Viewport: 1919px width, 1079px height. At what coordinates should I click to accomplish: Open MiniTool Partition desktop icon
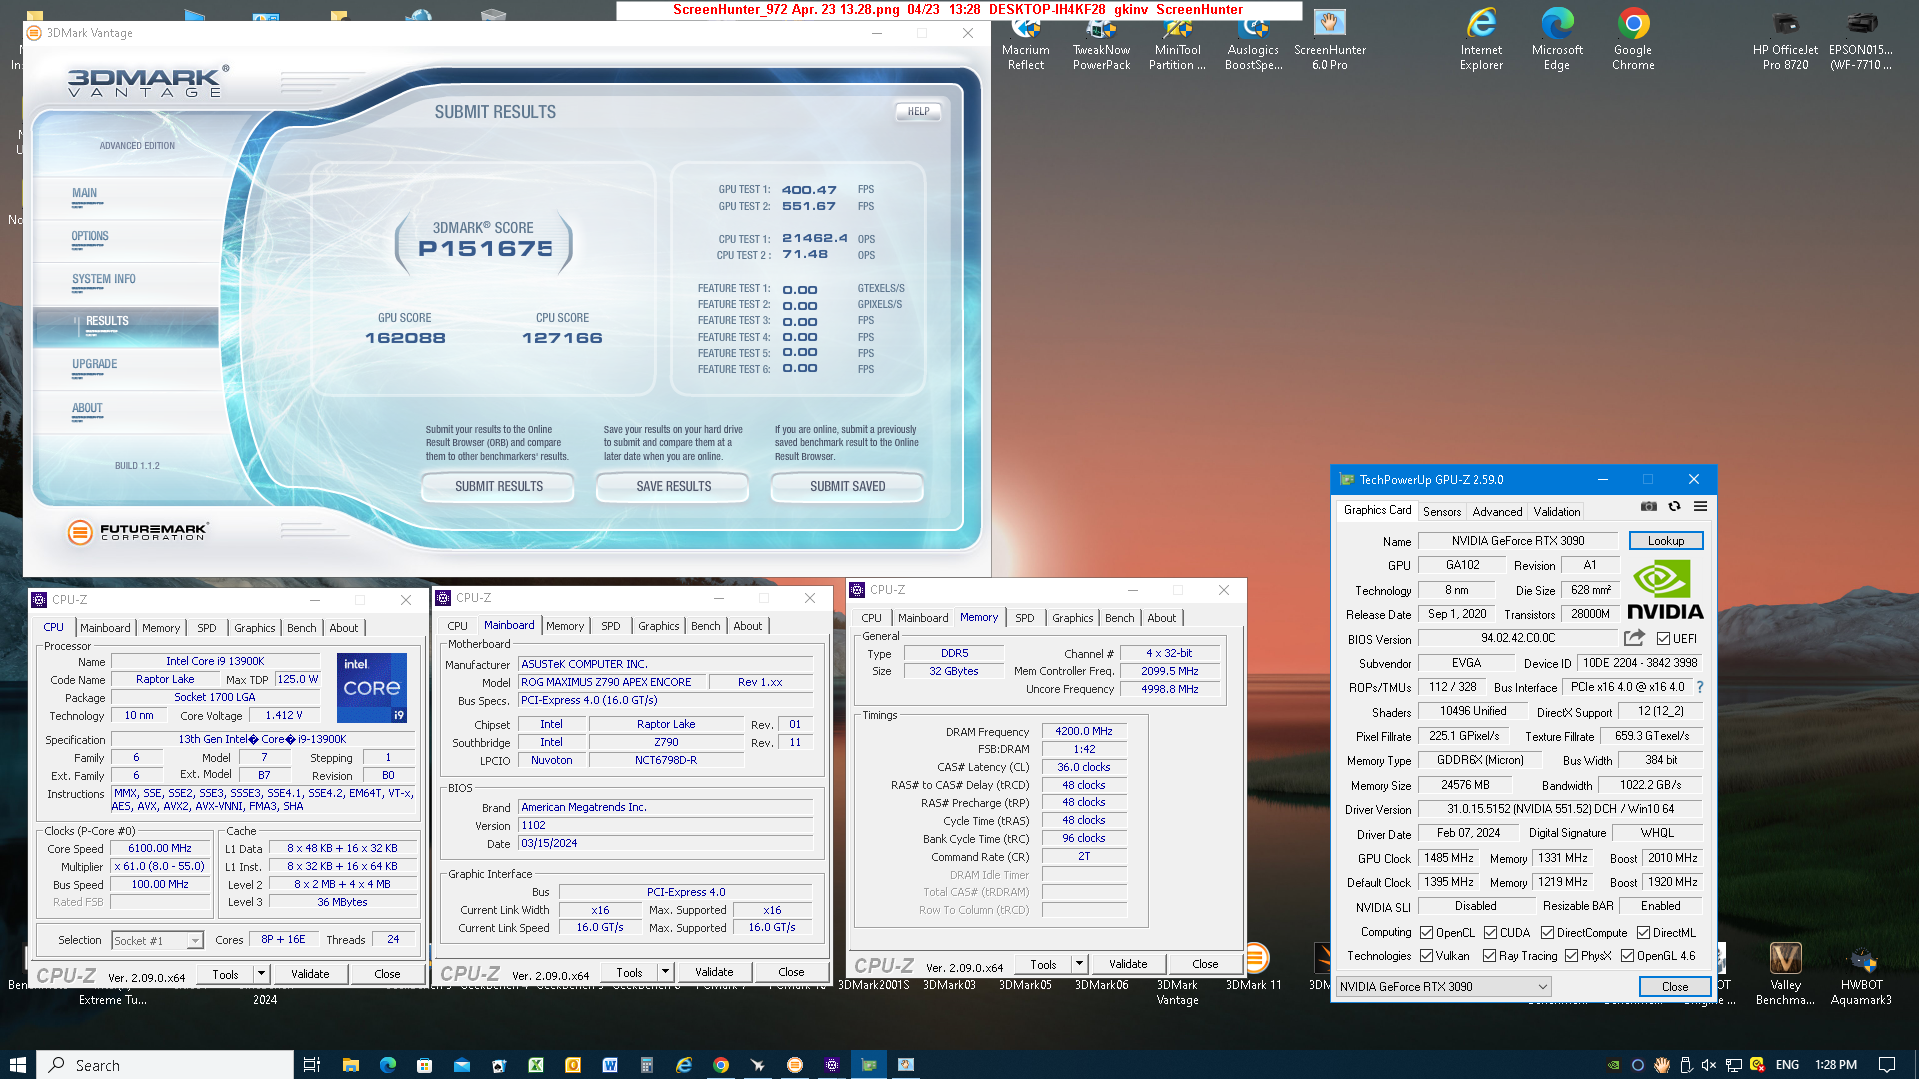pos(1178,40)
